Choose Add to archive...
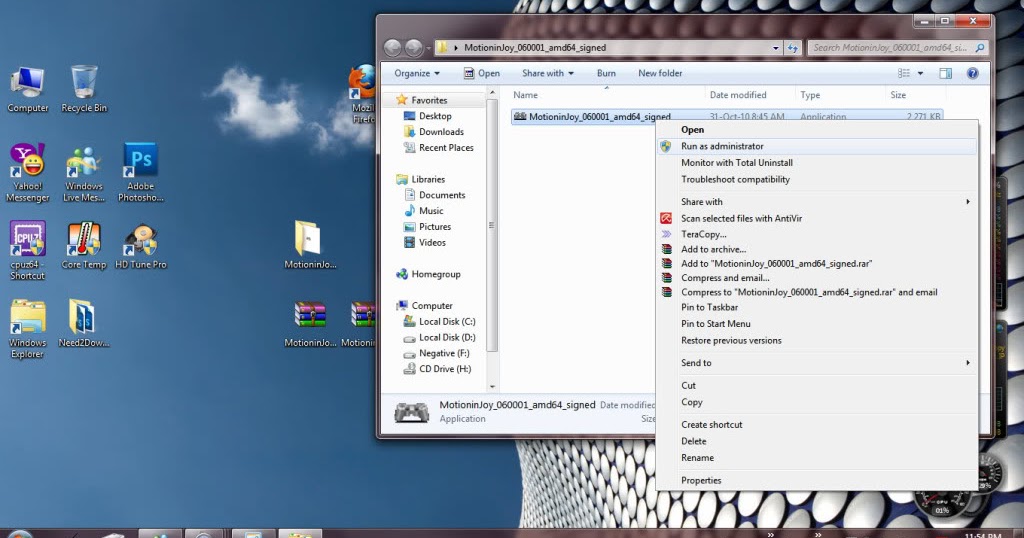The image size is (1024, 538). pyautogui.click(x=818, y=249)
